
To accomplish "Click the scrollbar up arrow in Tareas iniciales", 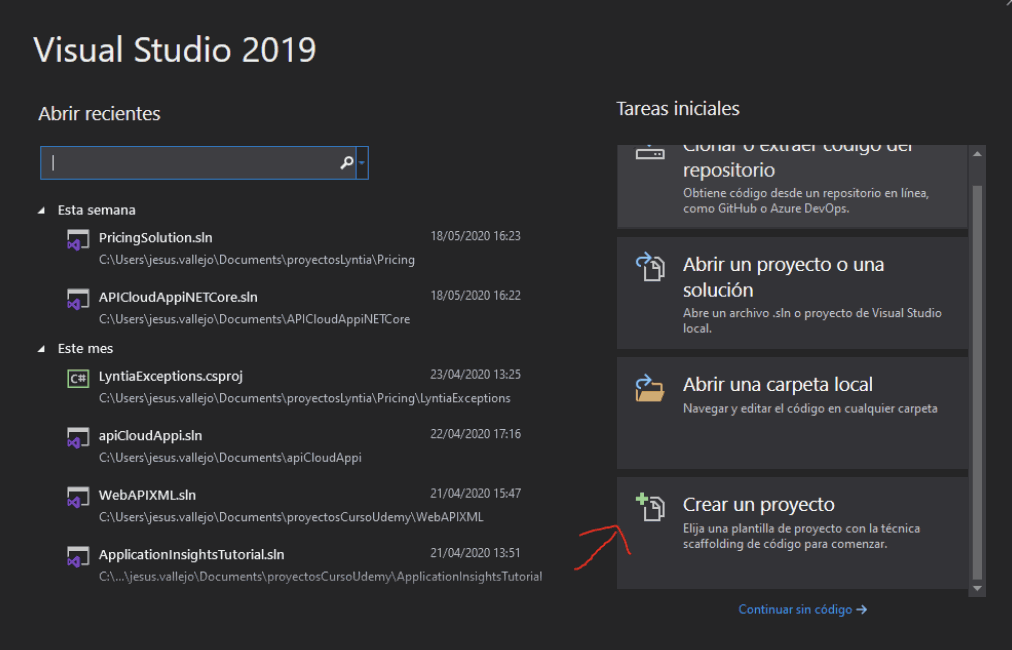I will click(x=977, y=154).
